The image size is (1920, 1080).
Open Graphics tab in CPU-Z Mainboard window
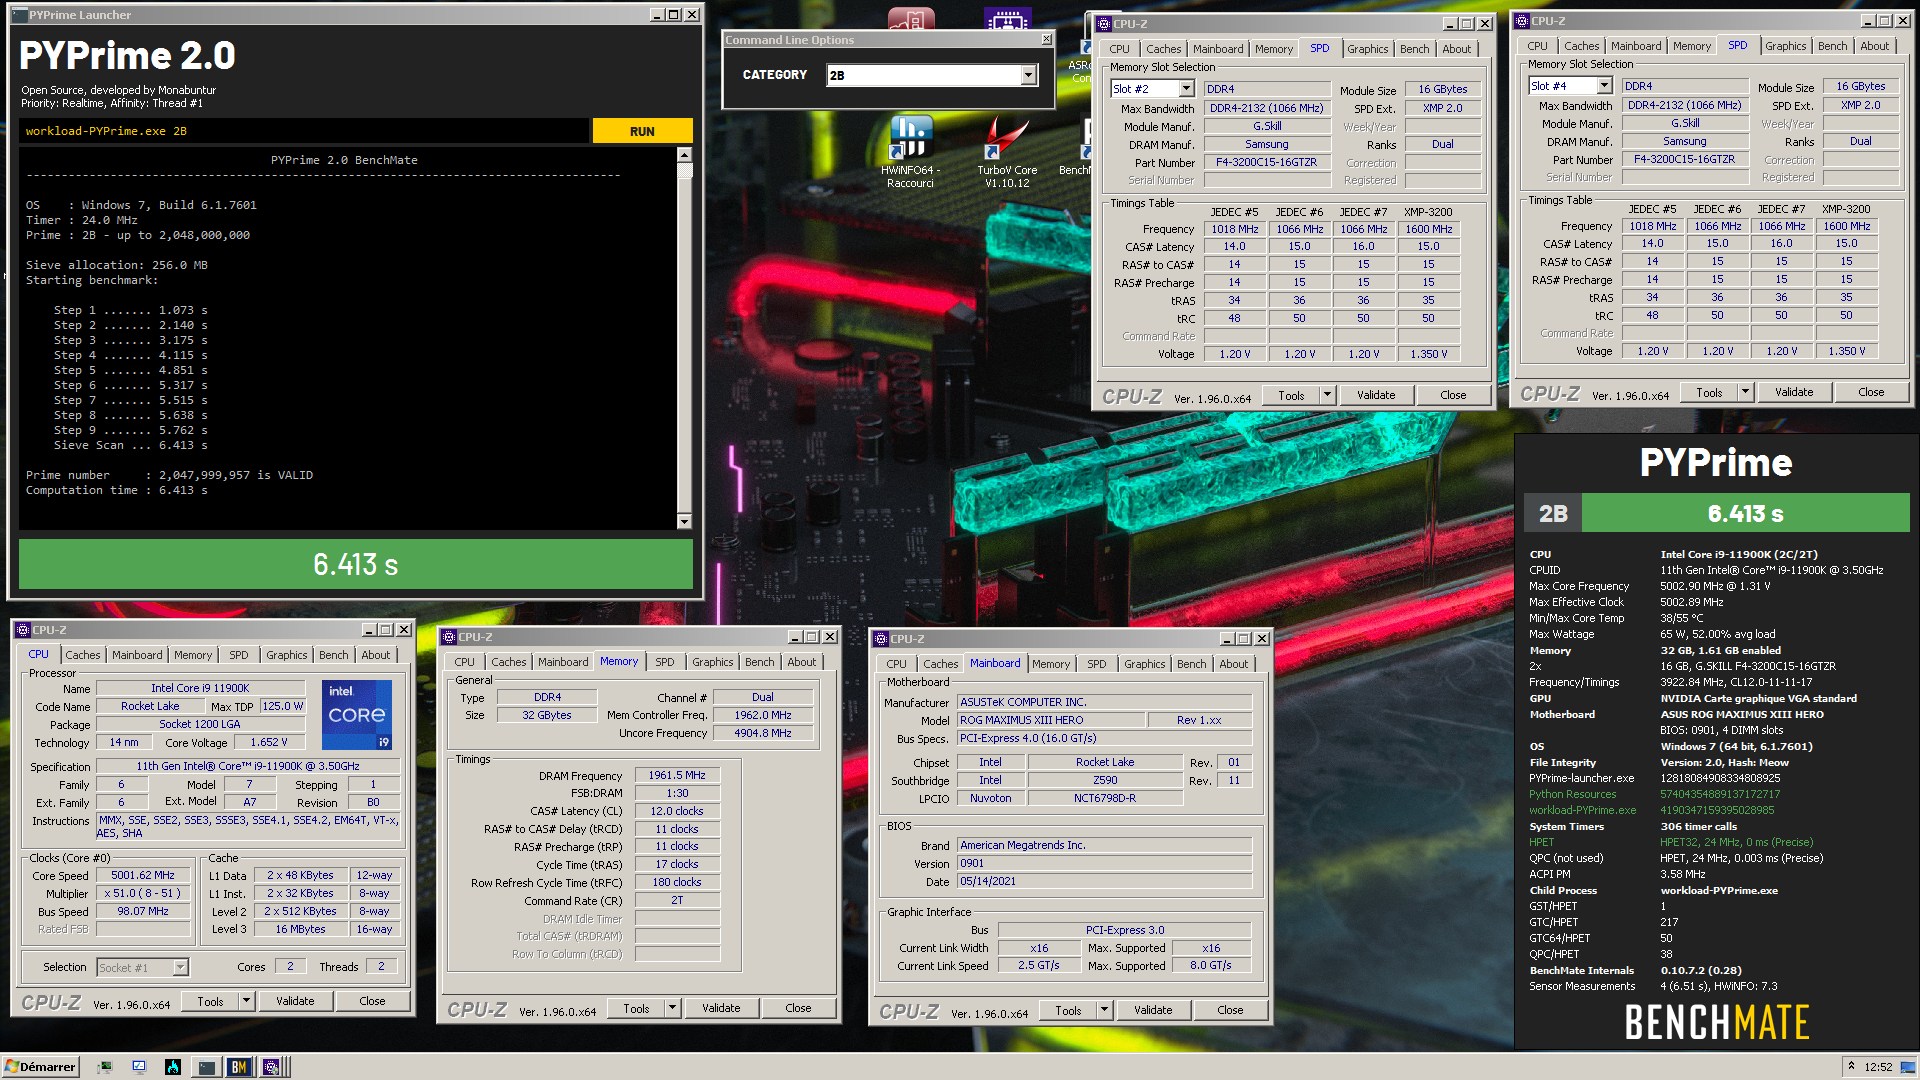[x=1144, y=664]
